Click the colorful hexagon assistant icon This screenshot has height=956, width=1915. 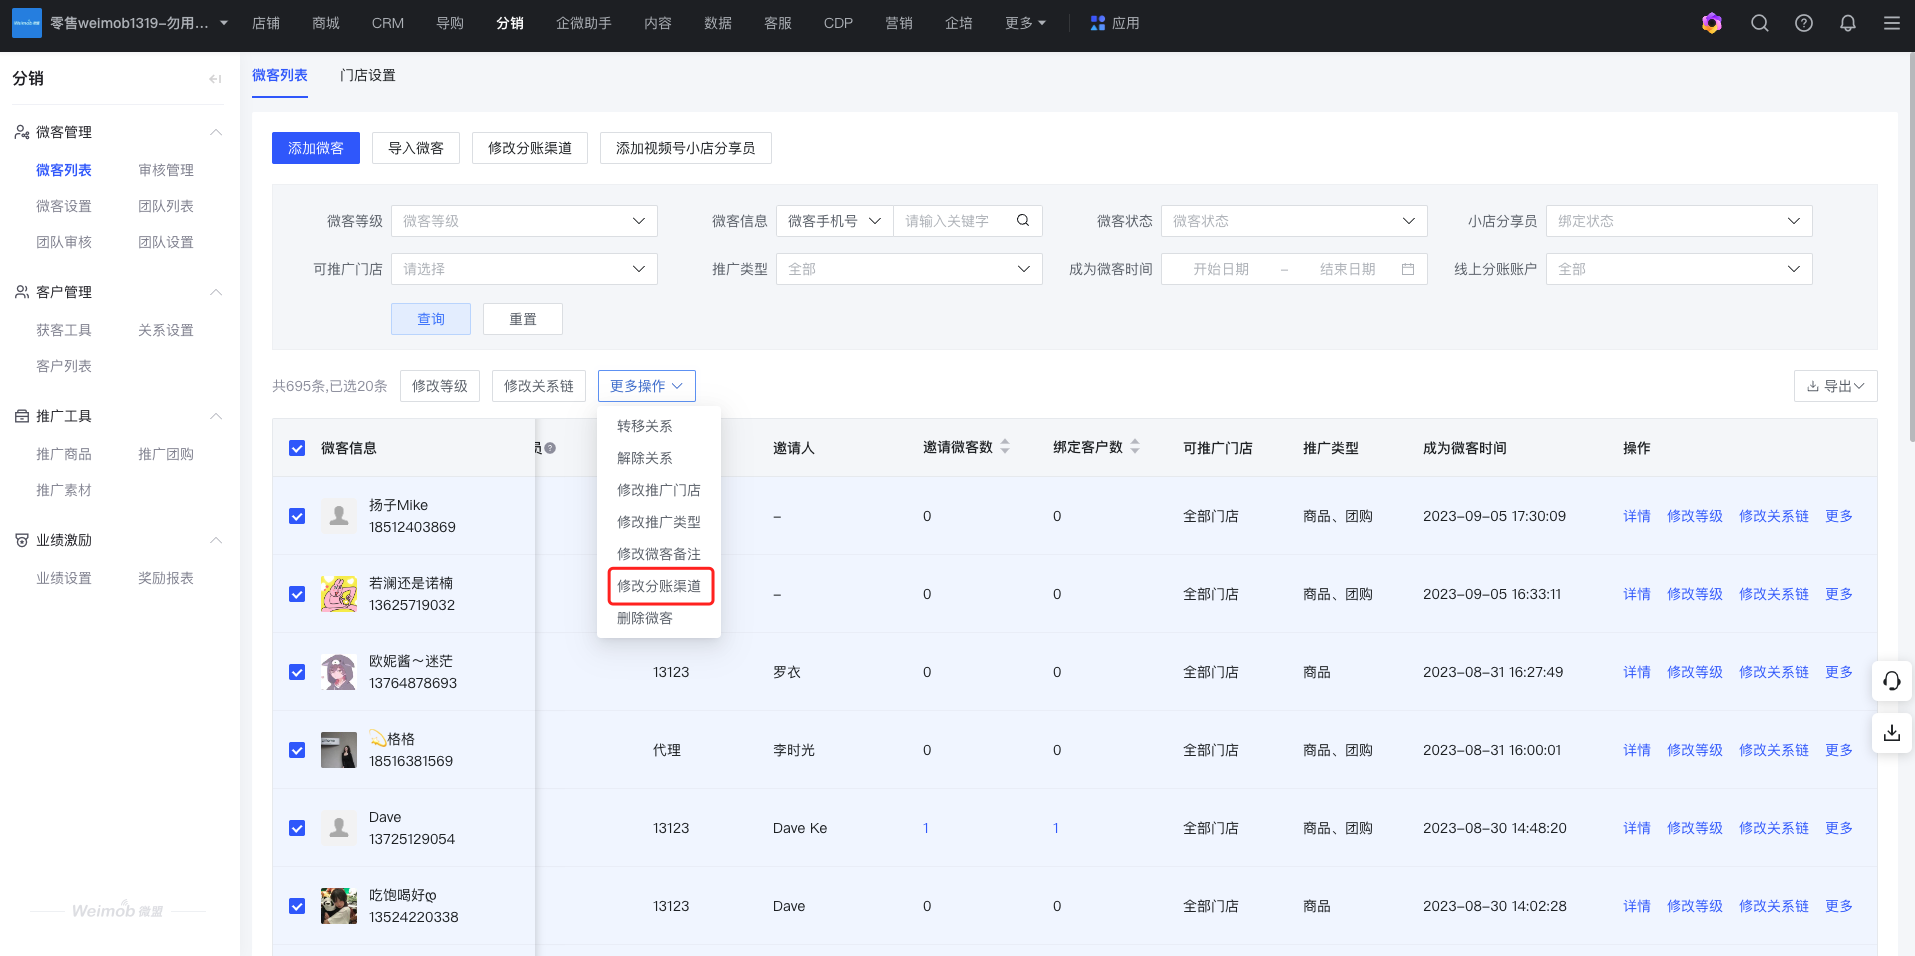[1712, 23]
